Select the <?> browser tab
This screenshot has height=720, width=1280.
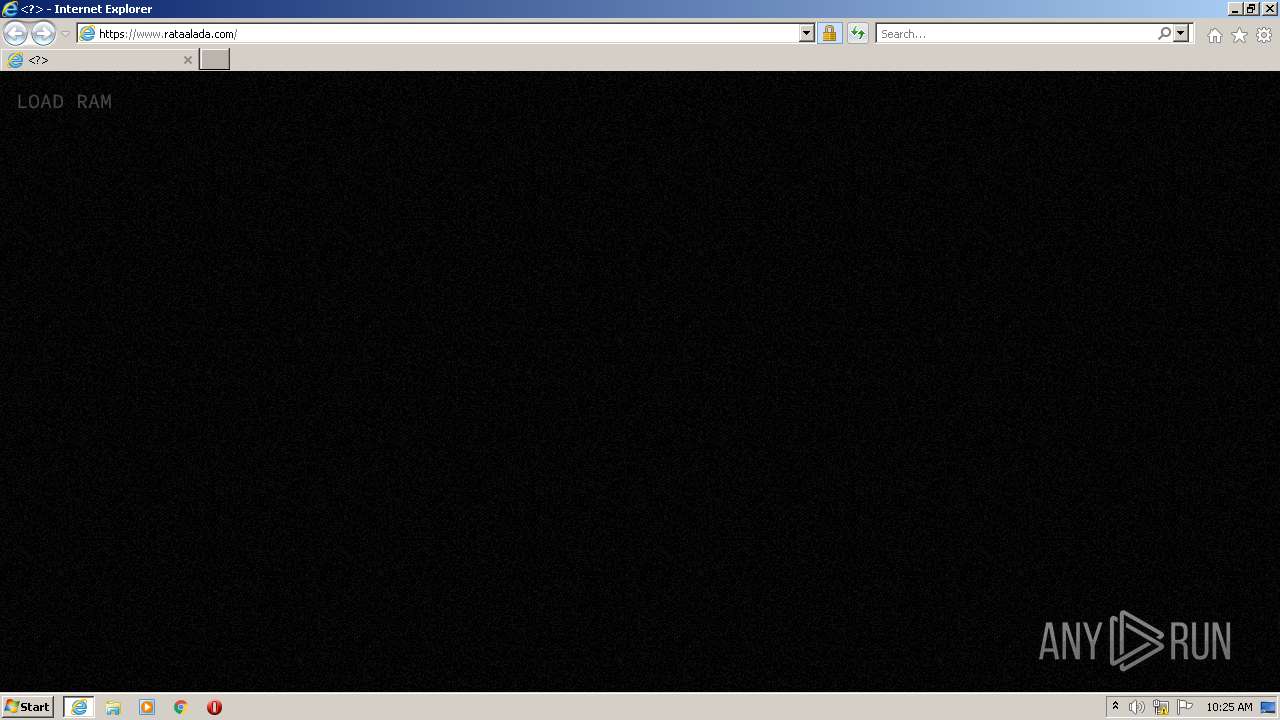click(x=99, y=60)
